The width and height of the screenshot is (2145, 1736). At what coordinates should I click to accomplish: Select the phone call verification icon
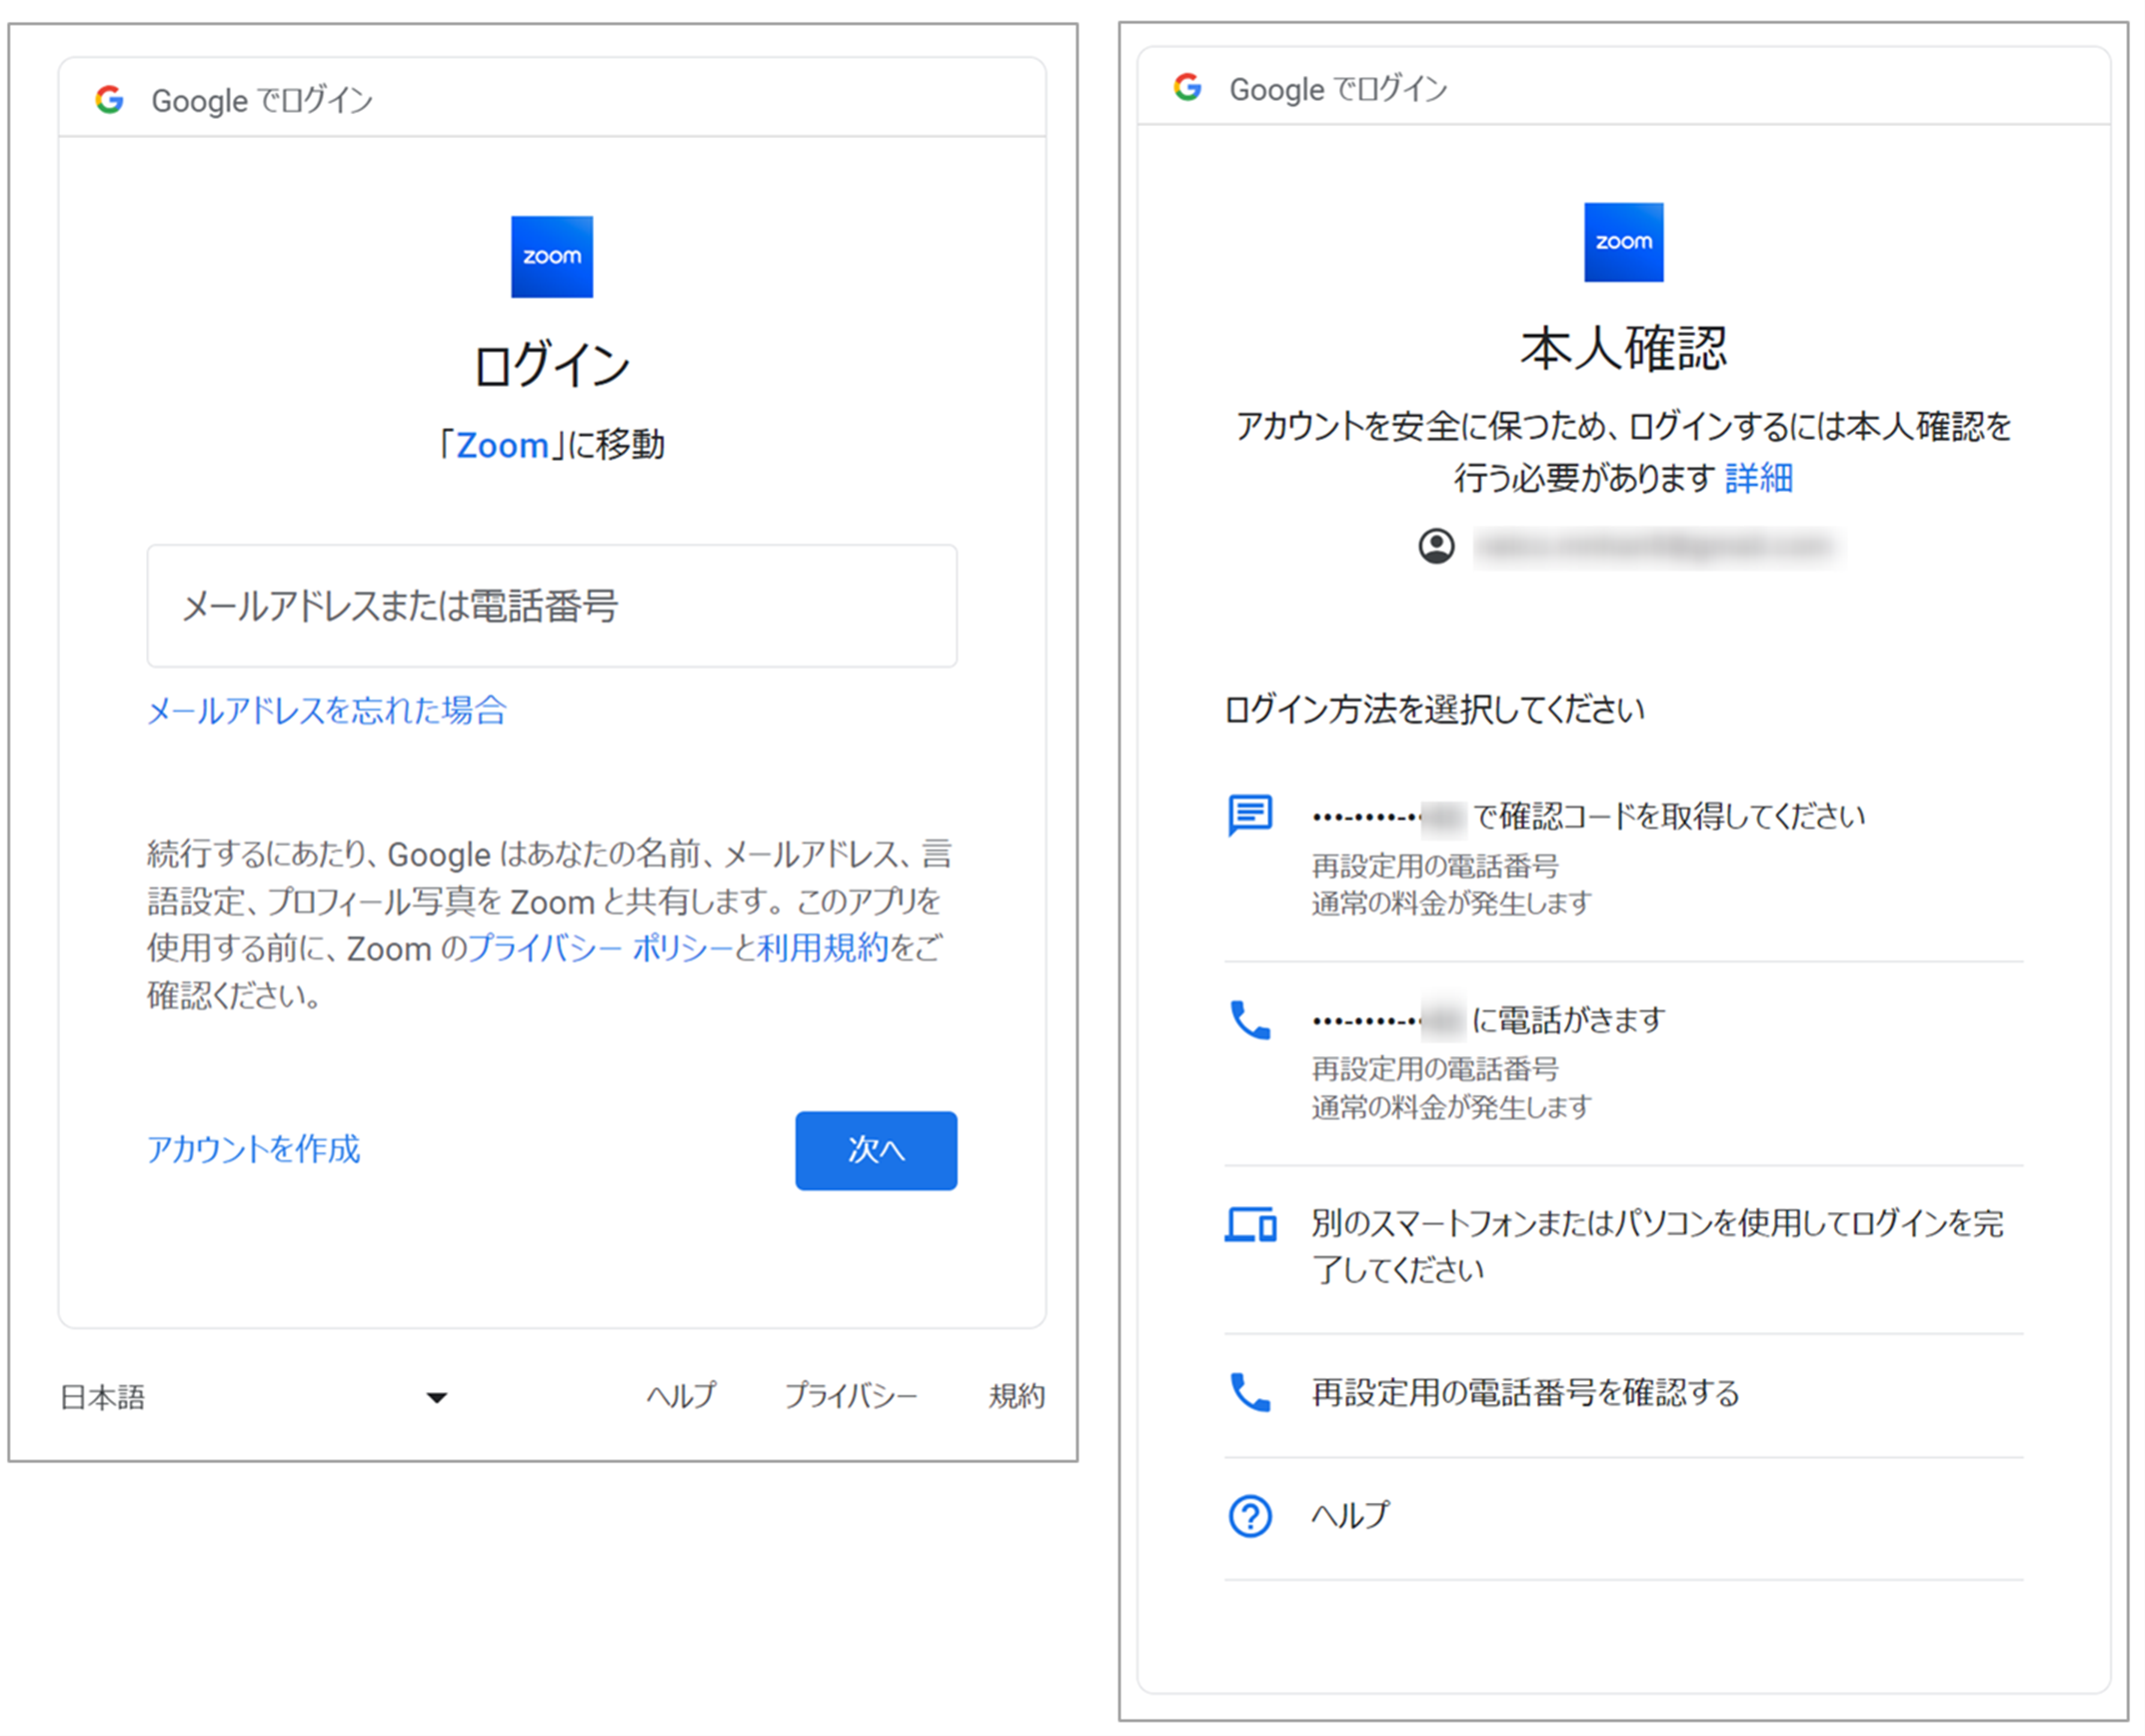(x=1249, y=1020)
